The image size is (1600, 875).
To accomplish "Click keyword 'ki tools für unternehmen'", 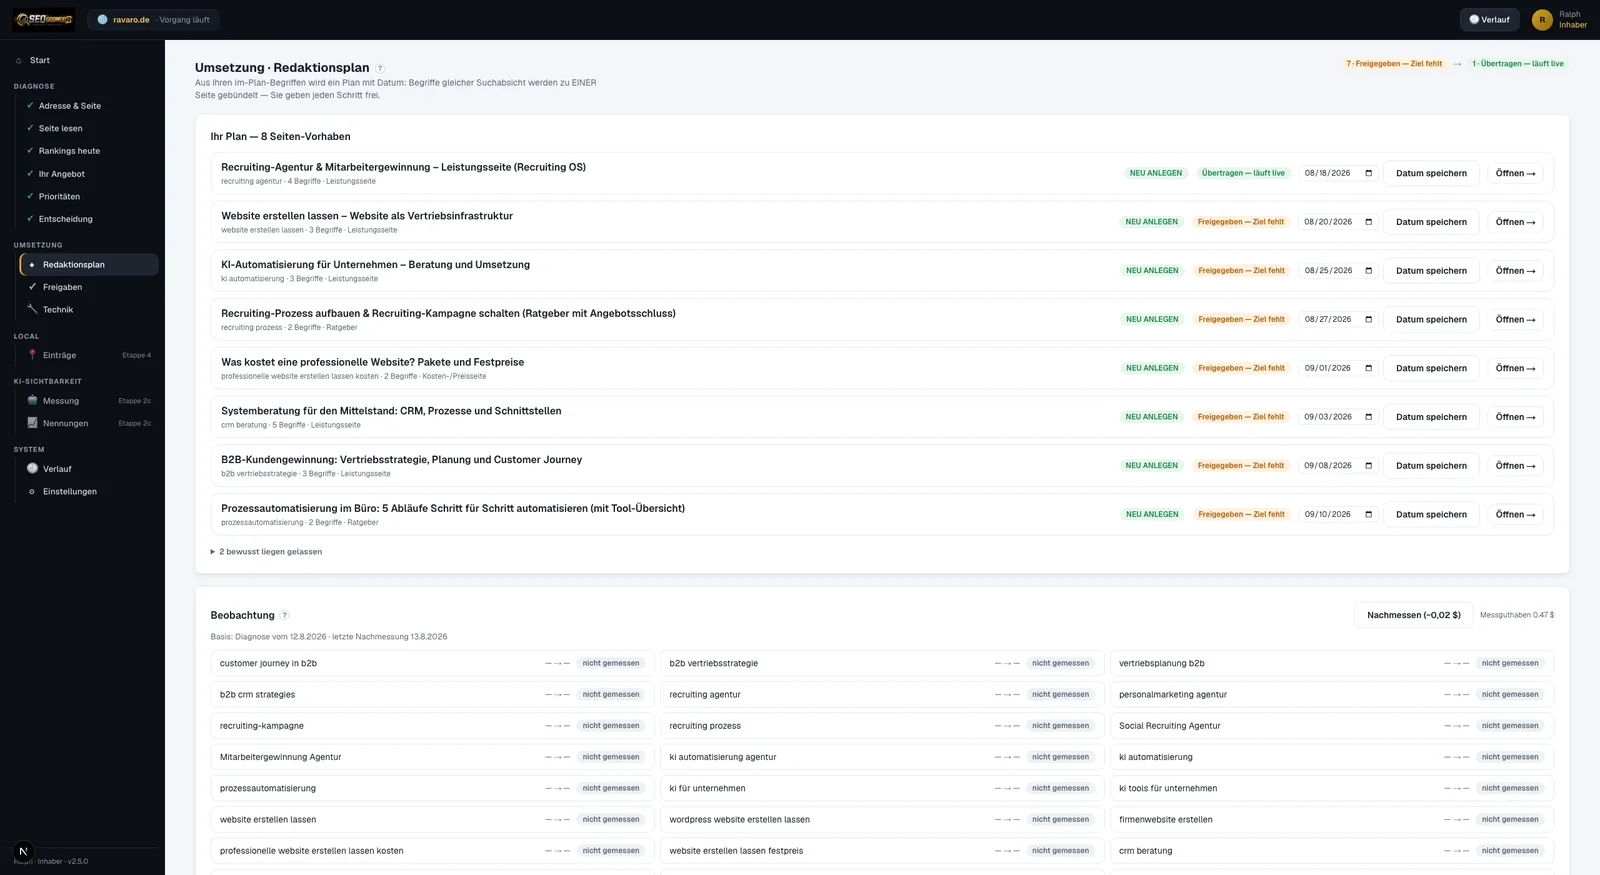I will point(1168,788).
